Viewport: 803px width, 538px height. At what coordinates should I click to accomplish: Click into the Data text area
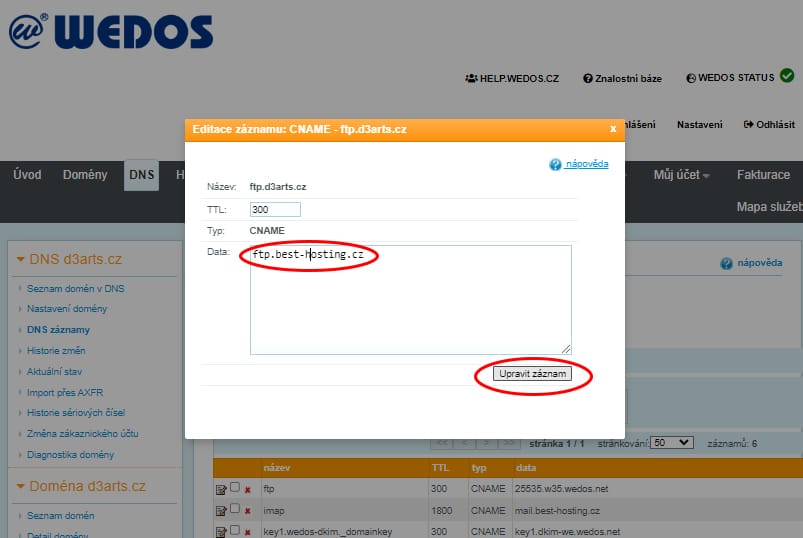click(411, 300)
